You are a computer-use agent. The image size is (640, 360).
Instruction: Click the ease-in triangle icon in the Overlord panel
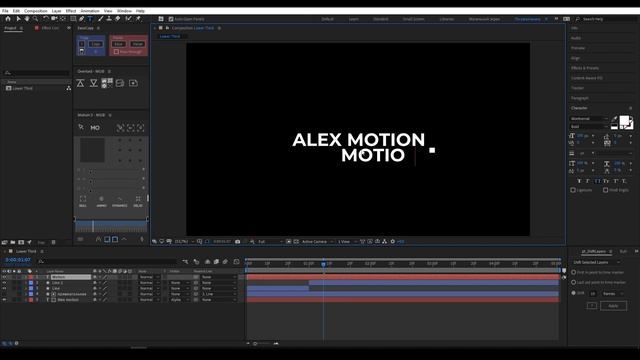coord(80,83)
